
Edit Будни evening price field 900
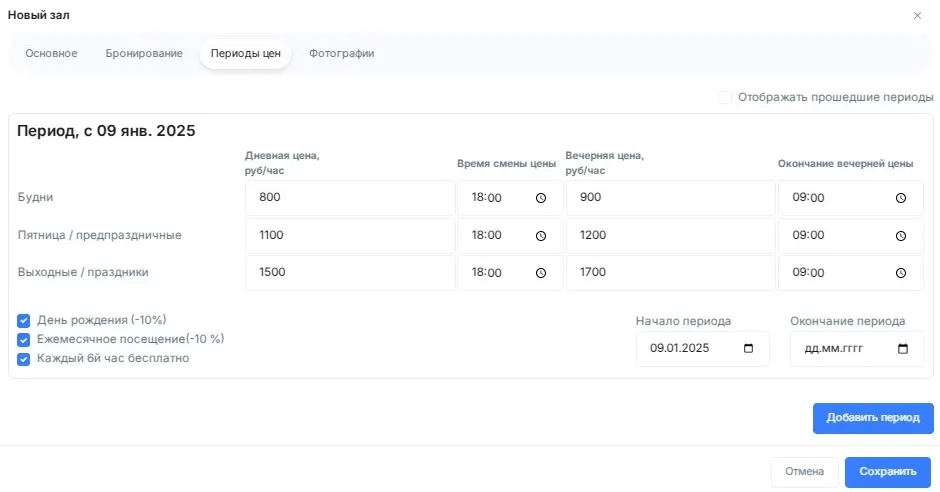coord(670,197)
